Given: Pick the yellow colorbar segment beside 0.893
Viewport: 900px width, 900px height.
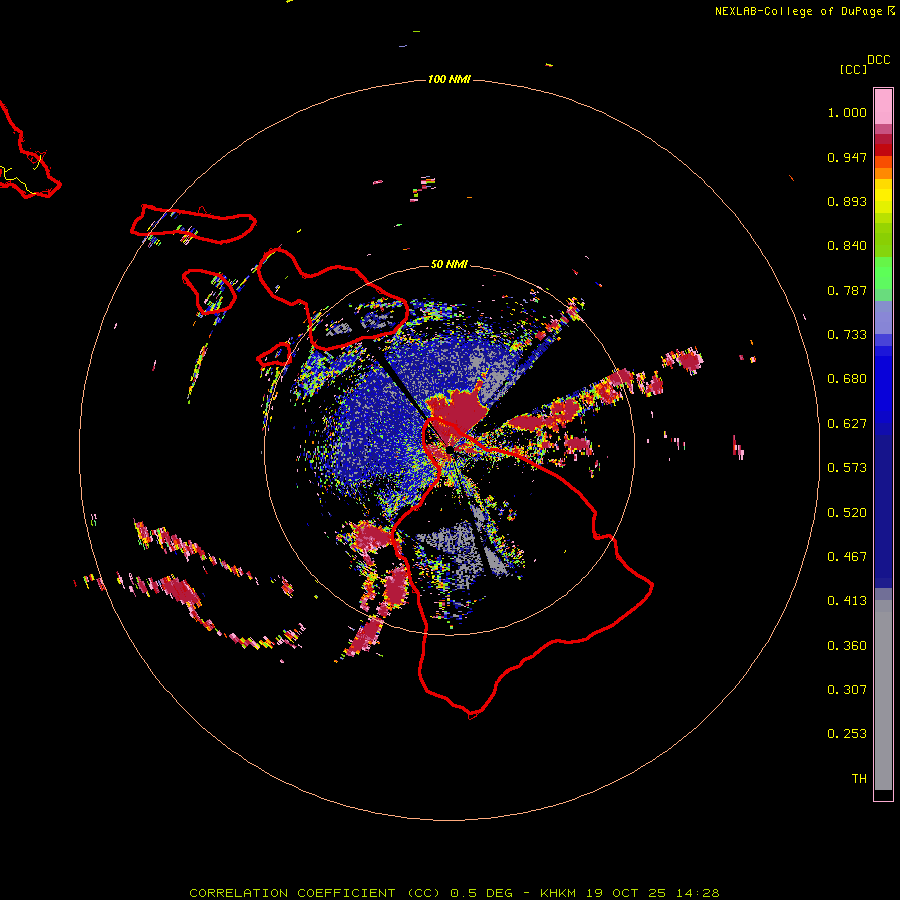Looking at the screenshot, I should [883, 201].
